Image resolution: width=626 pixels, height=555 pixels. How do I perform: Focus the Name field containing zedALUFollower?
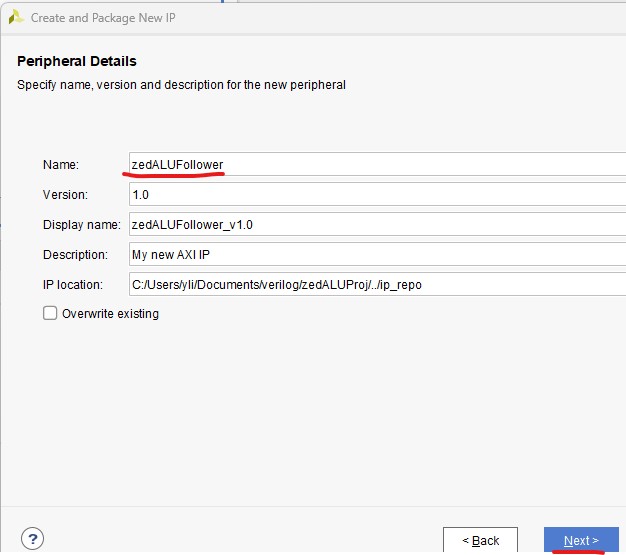click(x=375, y=165)
